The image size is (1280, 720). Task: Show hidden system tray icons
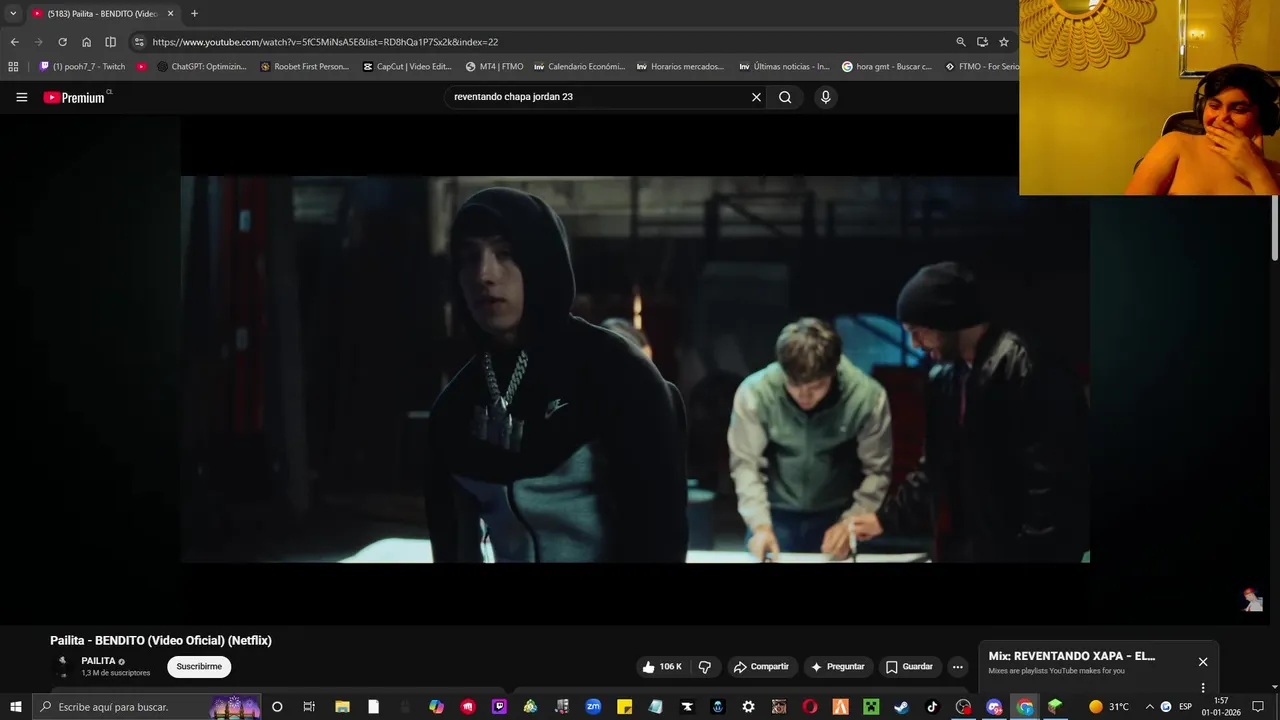coord(1149,707)
